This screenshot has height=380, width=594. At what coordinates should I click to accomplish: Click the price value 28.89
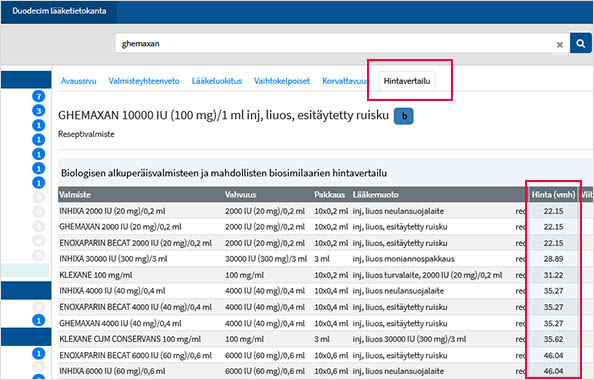click(x=553, y=259)
